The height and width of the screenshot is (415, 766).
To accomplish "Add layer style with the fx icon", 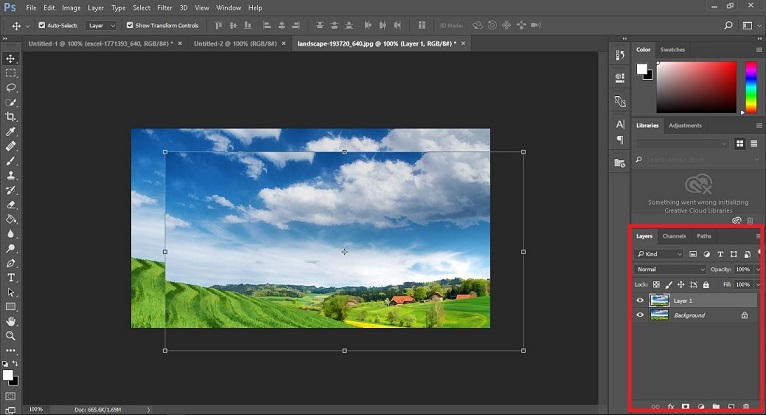I will 671,406.
